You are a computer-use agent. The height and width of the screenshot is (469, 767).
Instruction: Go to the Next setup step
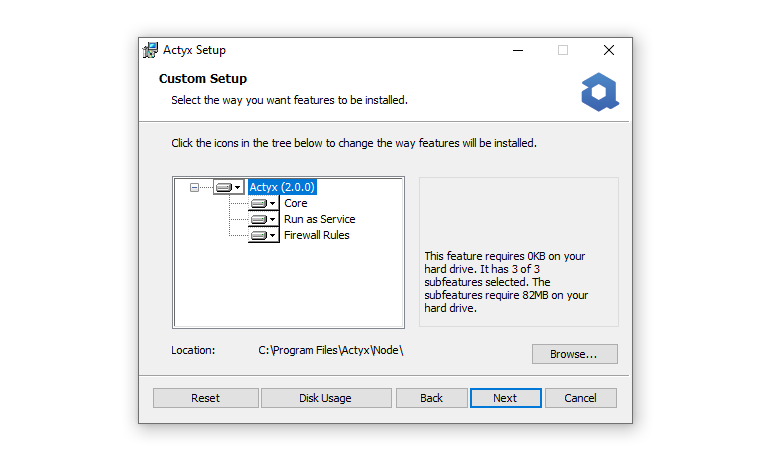click(x=505, y=398)
